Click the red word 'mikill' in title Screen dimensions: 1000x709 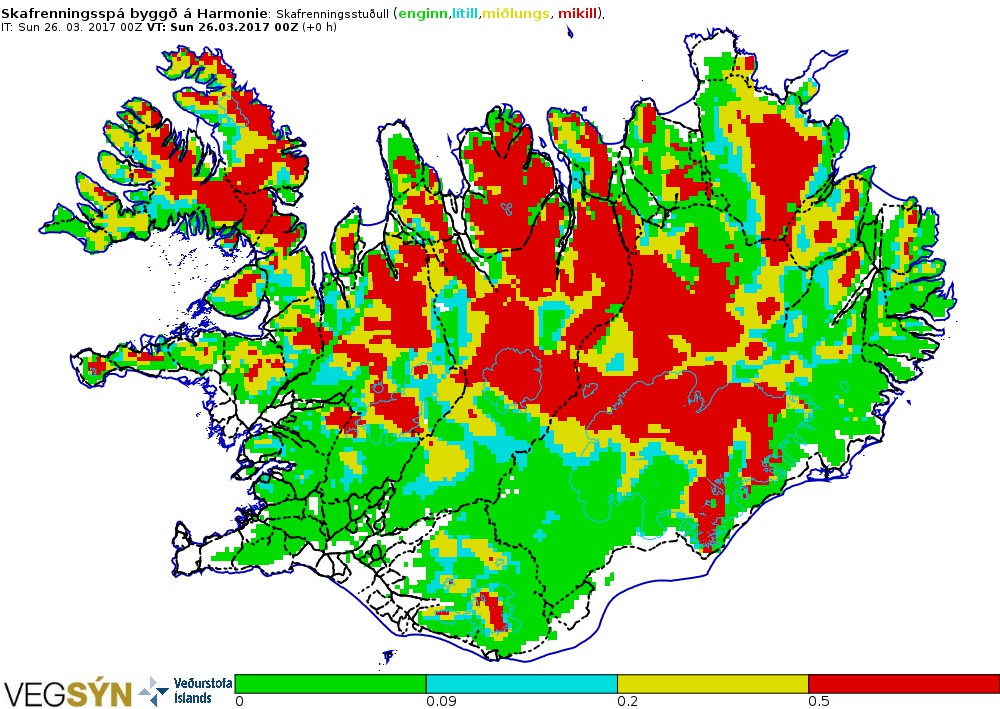[x=578, y=13]
